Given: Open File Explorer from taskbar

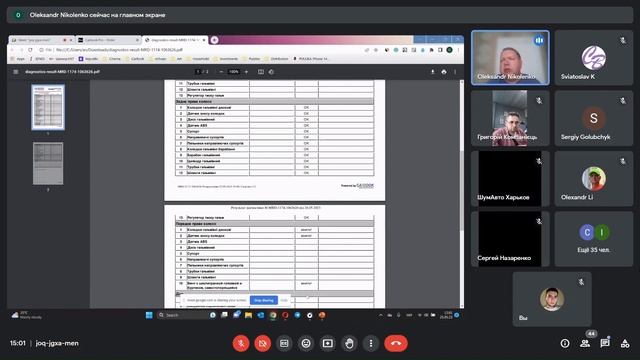Looking at the screenshot, I should (x=248, y=315).
